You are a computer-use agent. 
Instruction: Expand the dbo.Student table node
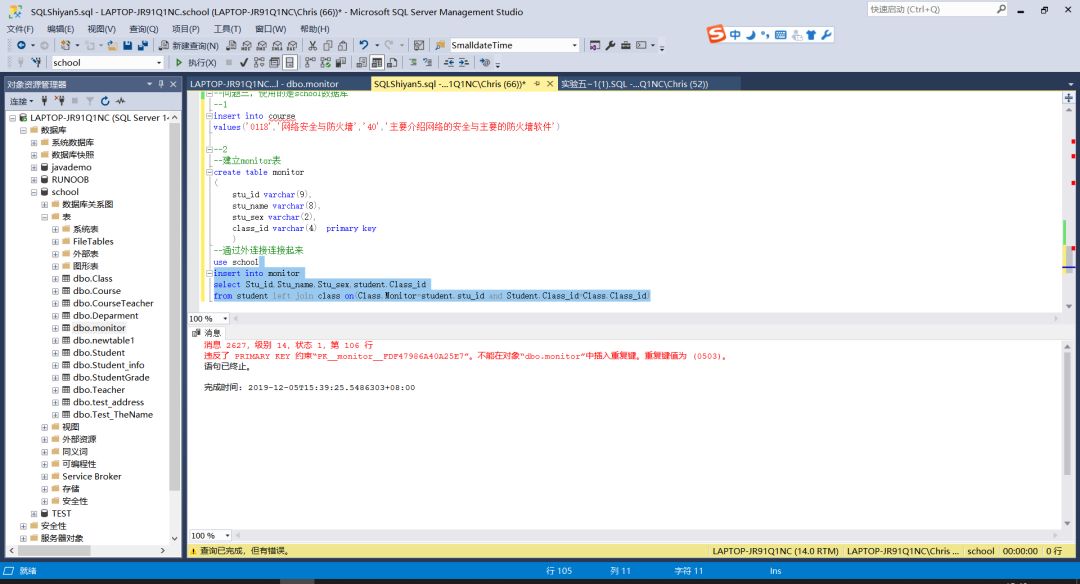56,353
